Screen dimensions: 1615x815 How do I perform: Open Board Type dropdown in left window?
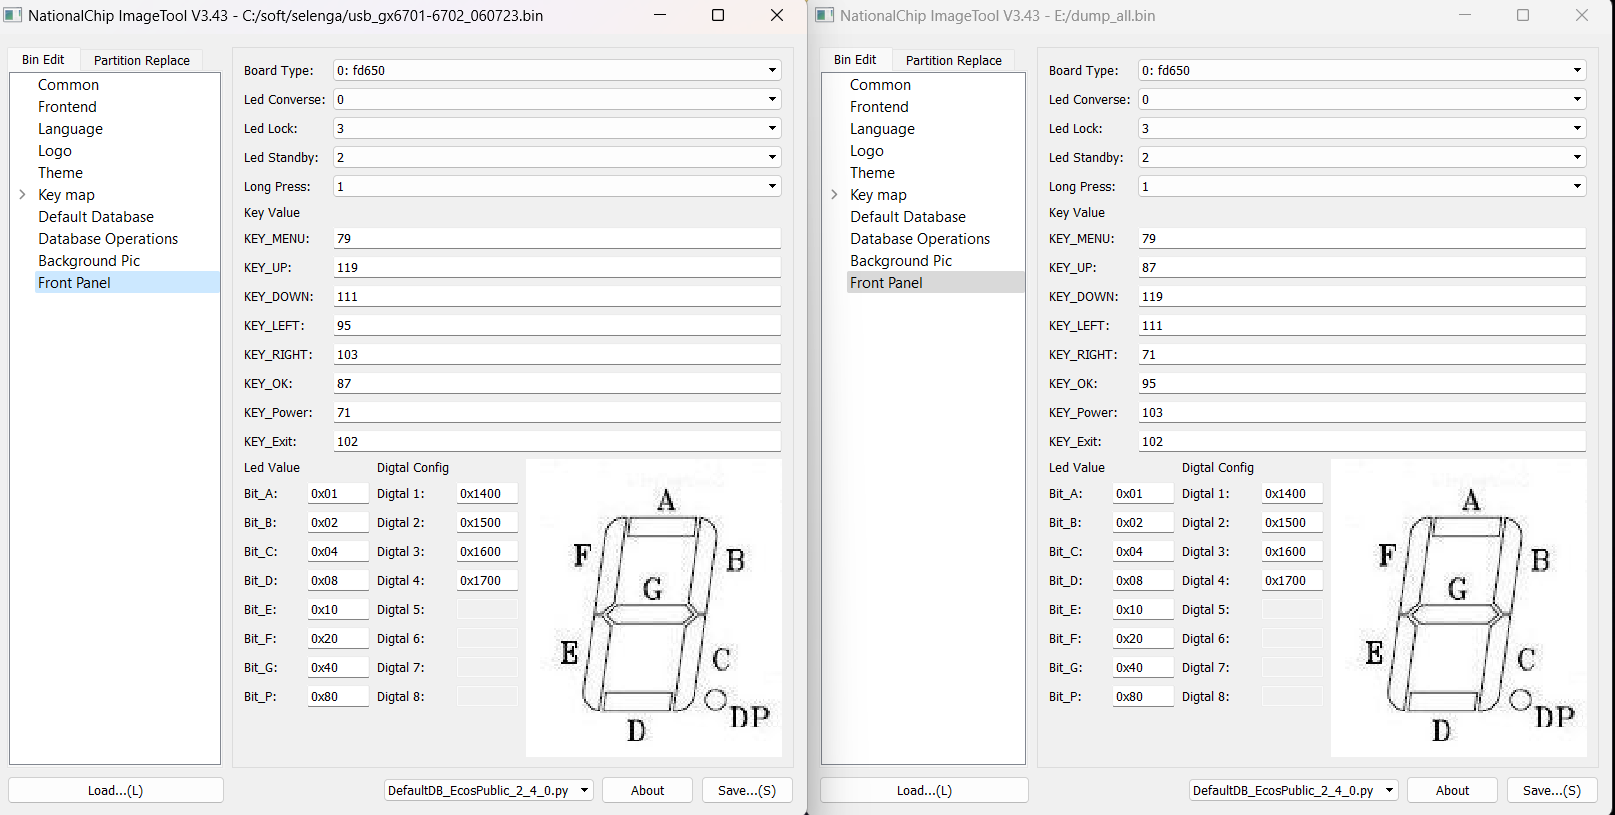(x=557, y=70)
